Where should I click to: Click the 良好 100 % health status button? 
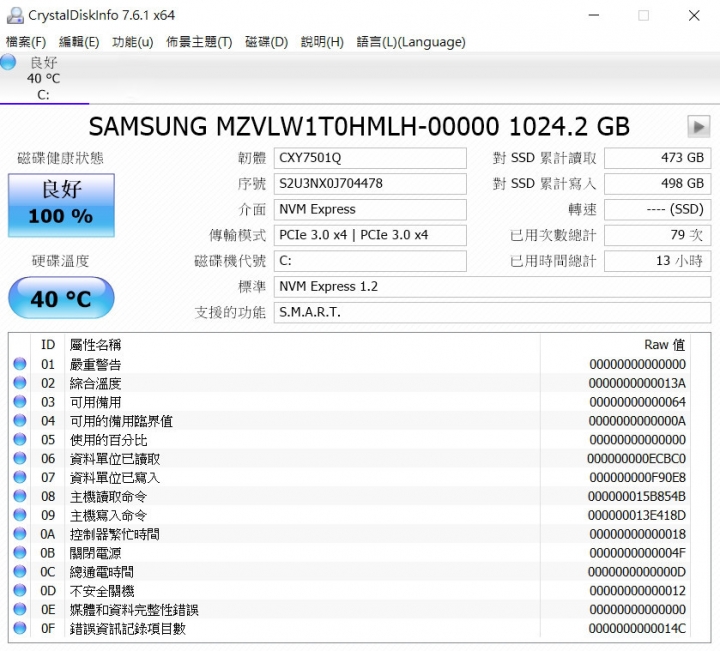61,205
